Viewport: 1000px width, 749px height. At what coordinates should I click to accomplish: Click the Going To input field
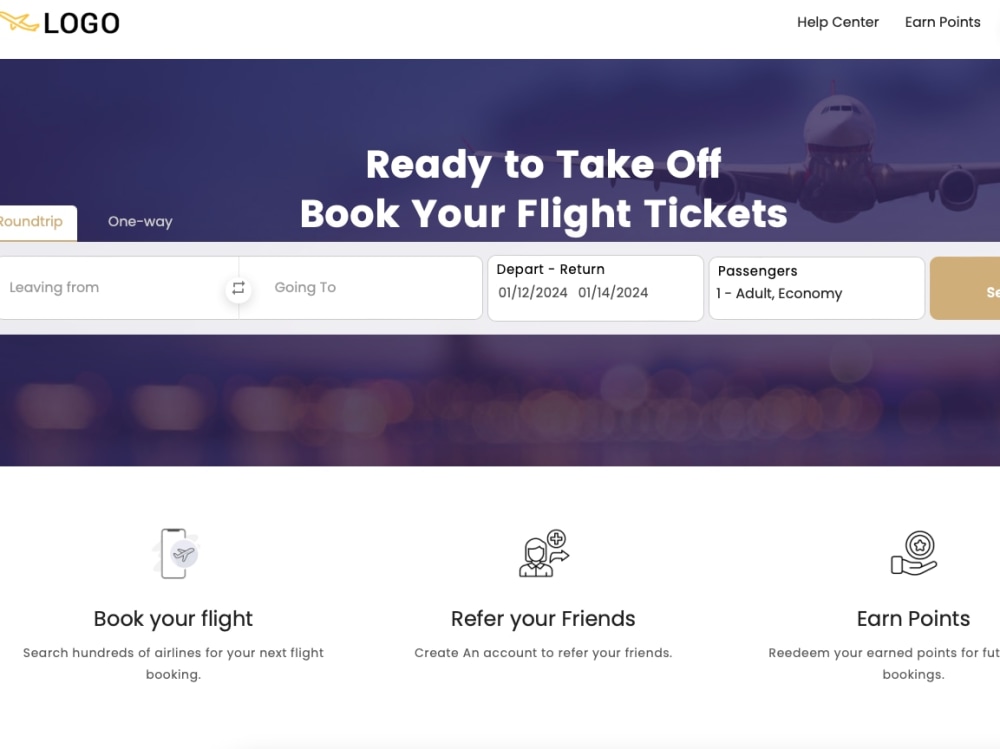(350, 287)
